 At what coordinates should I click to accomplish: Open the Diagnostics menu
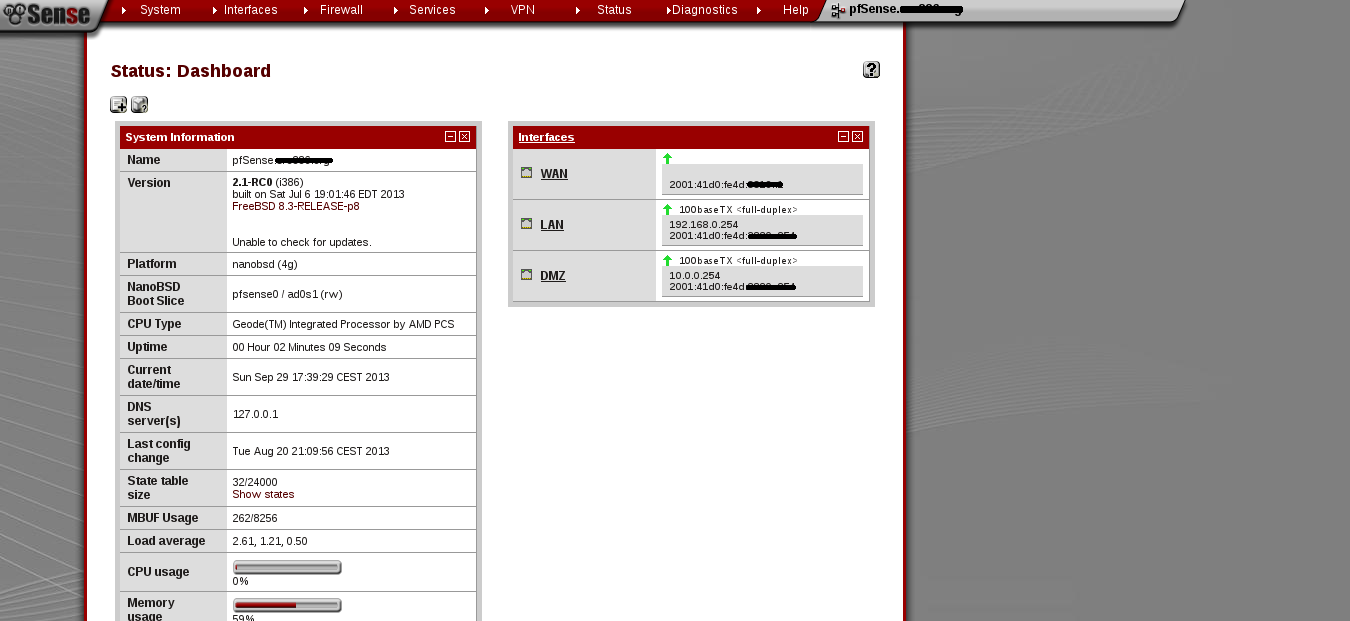pos(705,10)
